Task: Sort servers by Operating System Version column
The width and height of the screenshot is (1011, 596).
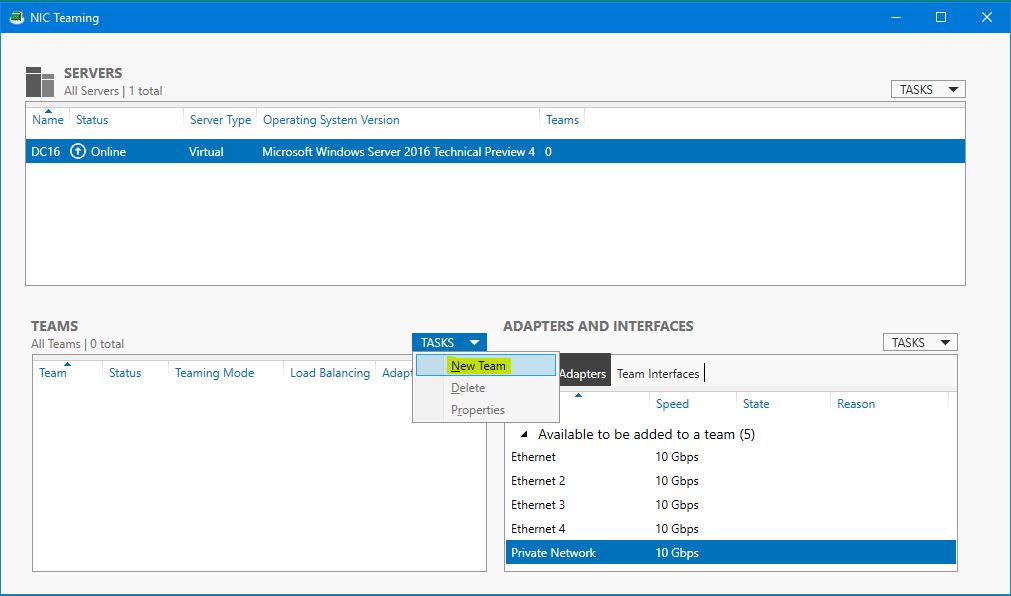Action: click(331, 120)
